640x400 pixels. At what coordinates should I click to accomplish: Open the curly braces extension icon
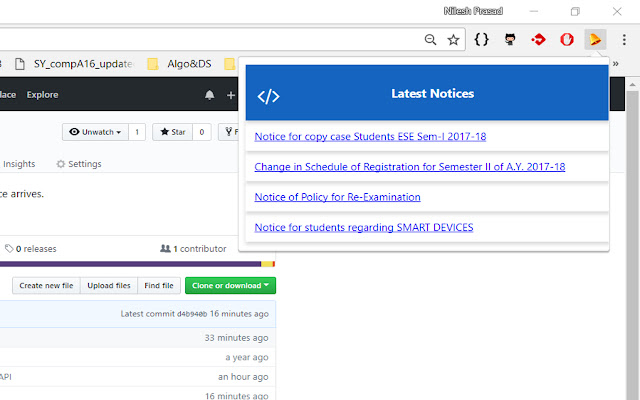[481, 39]
